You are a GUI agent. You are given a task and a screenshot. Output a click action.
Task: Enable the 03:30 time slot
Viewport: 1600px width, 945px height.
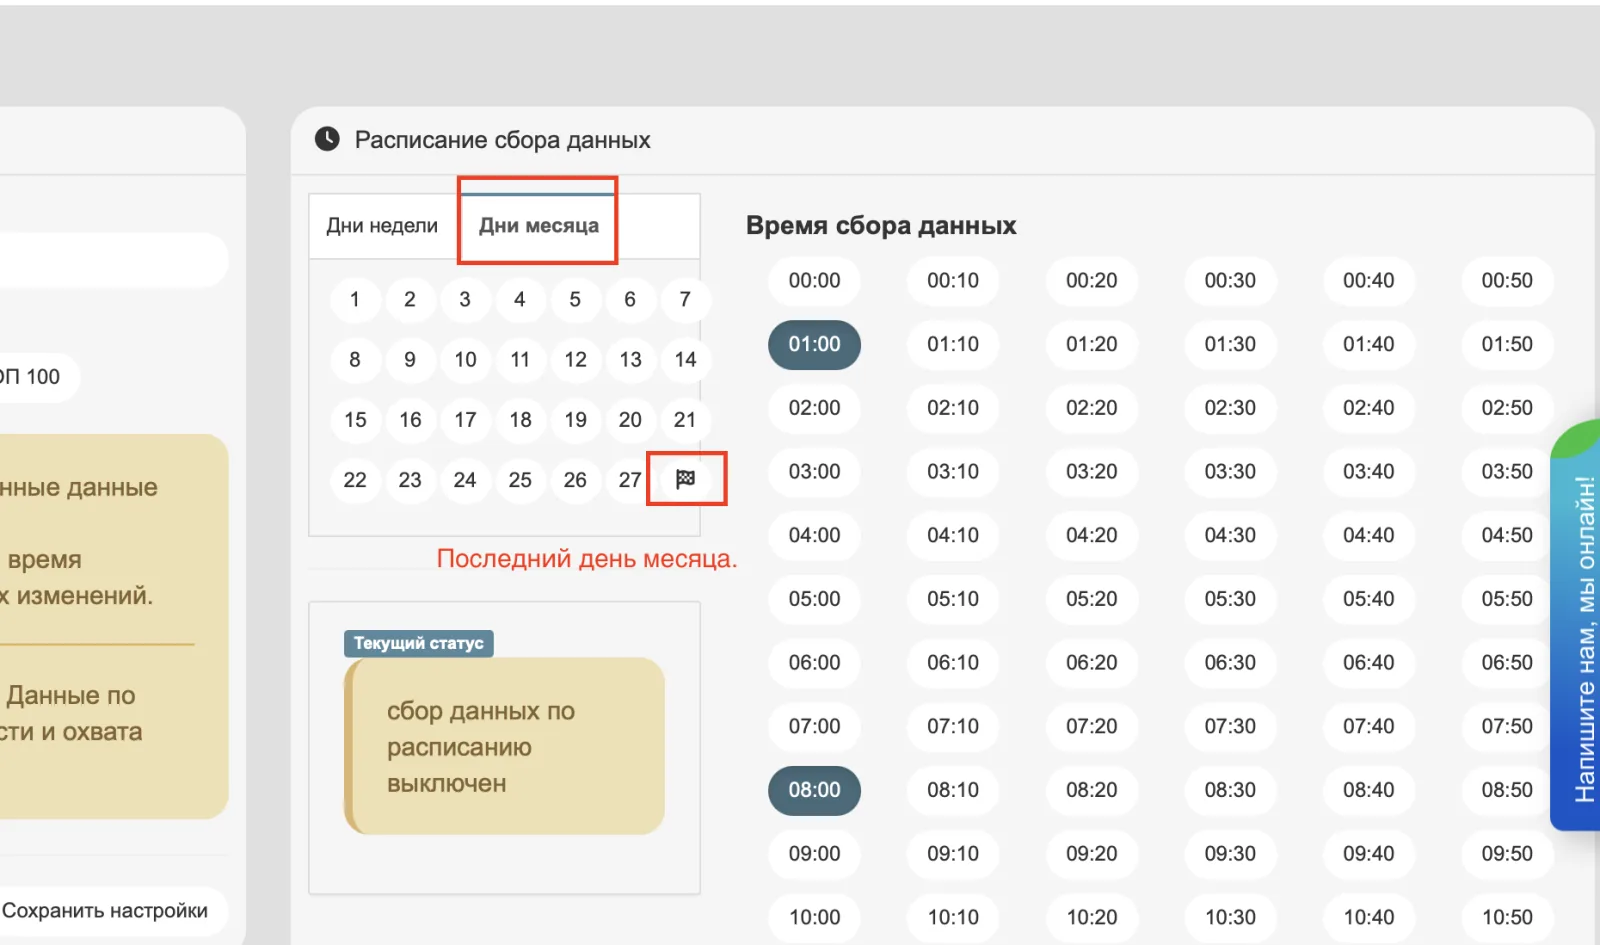(x=1230, y=472)
